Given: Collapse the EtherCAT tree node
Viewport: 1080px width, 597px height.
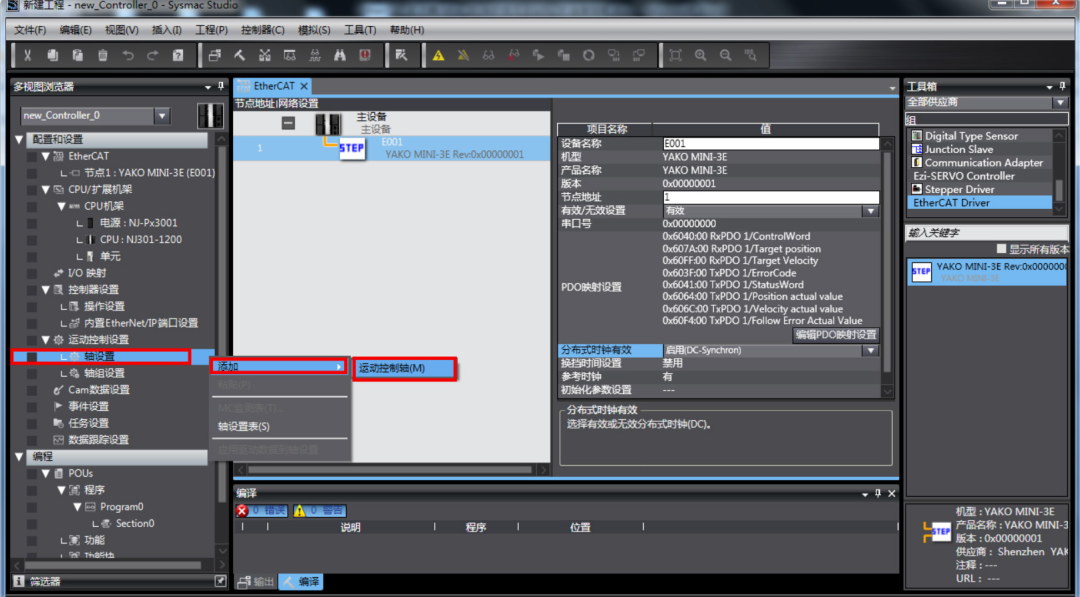Looking at the screenshot, I should [45, 156].
